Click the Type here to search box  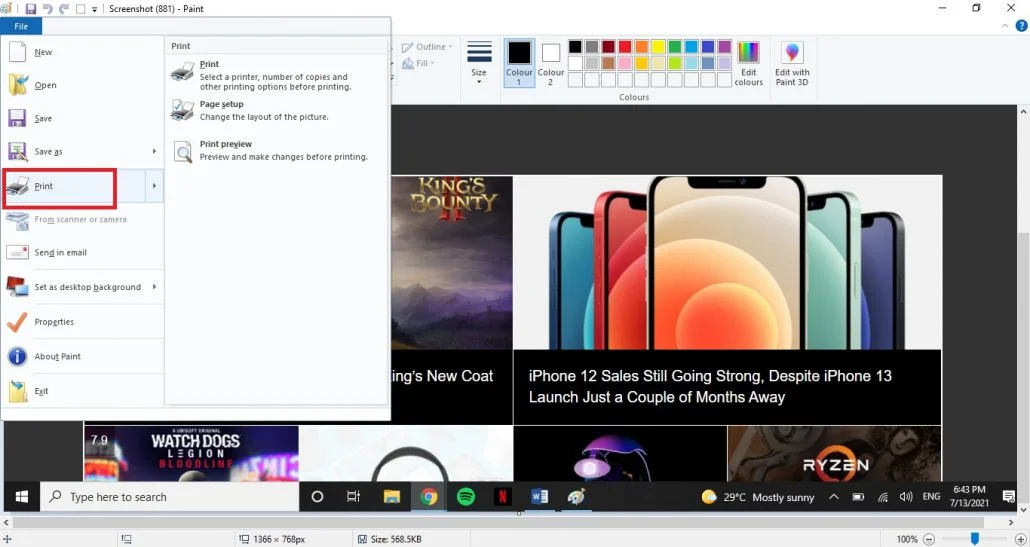point(170,497)
